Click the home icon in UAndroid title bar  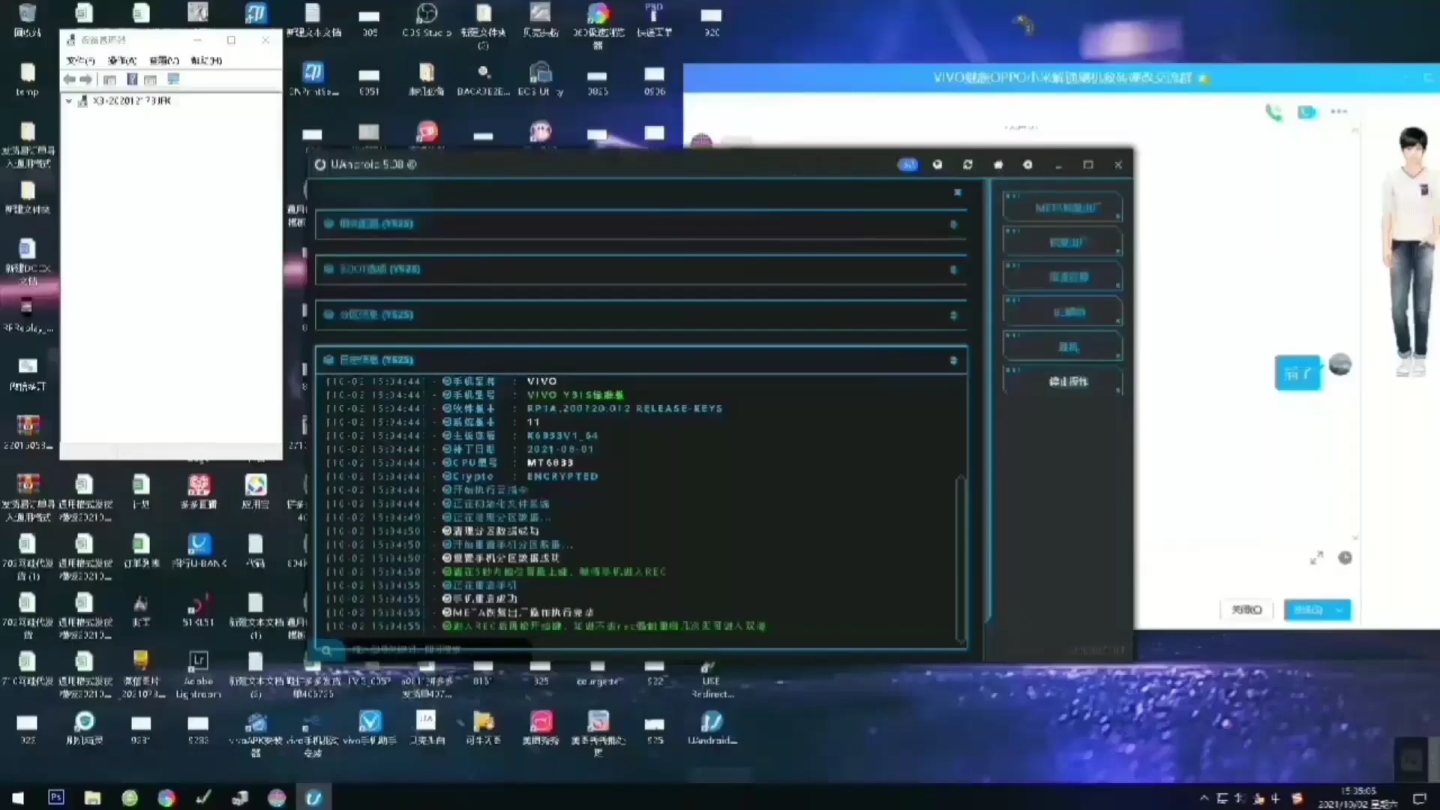pos(997,165)
